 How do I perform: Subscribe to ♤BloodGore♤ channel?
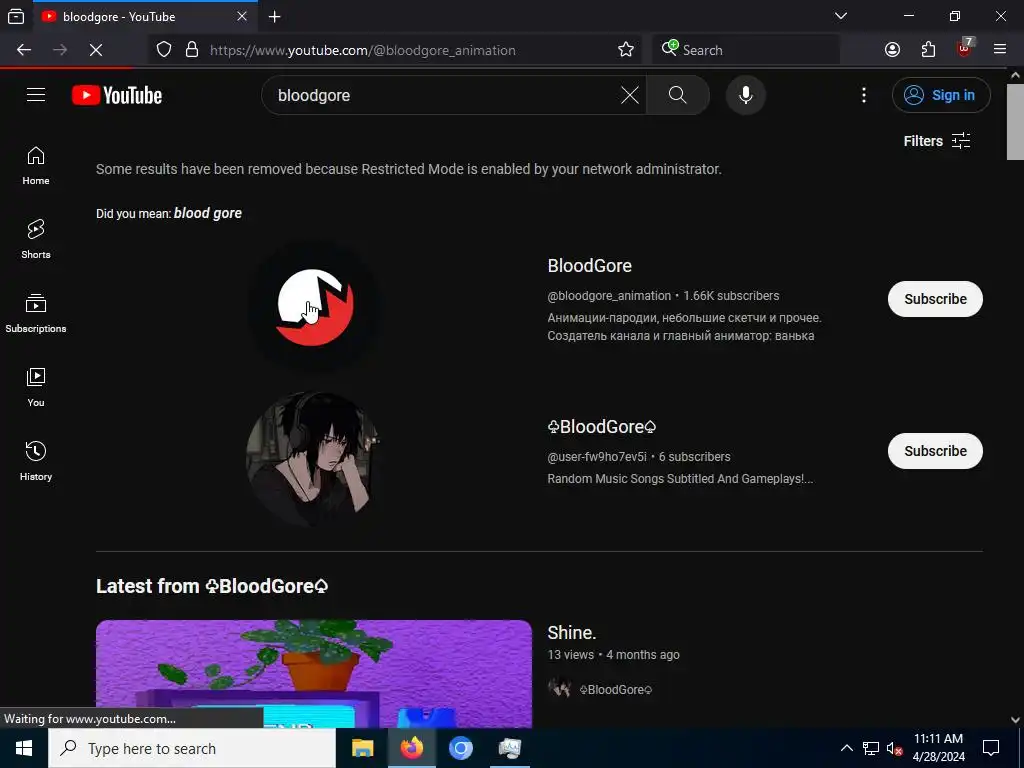[935, 451]
